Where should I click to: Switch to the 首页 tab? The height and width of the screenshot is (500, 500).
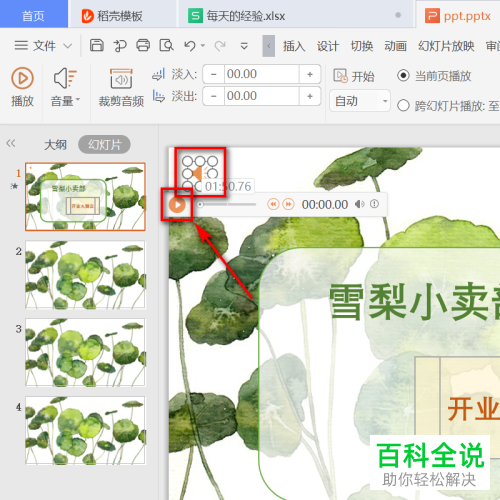pyautogui.click(x=34, y=14)
